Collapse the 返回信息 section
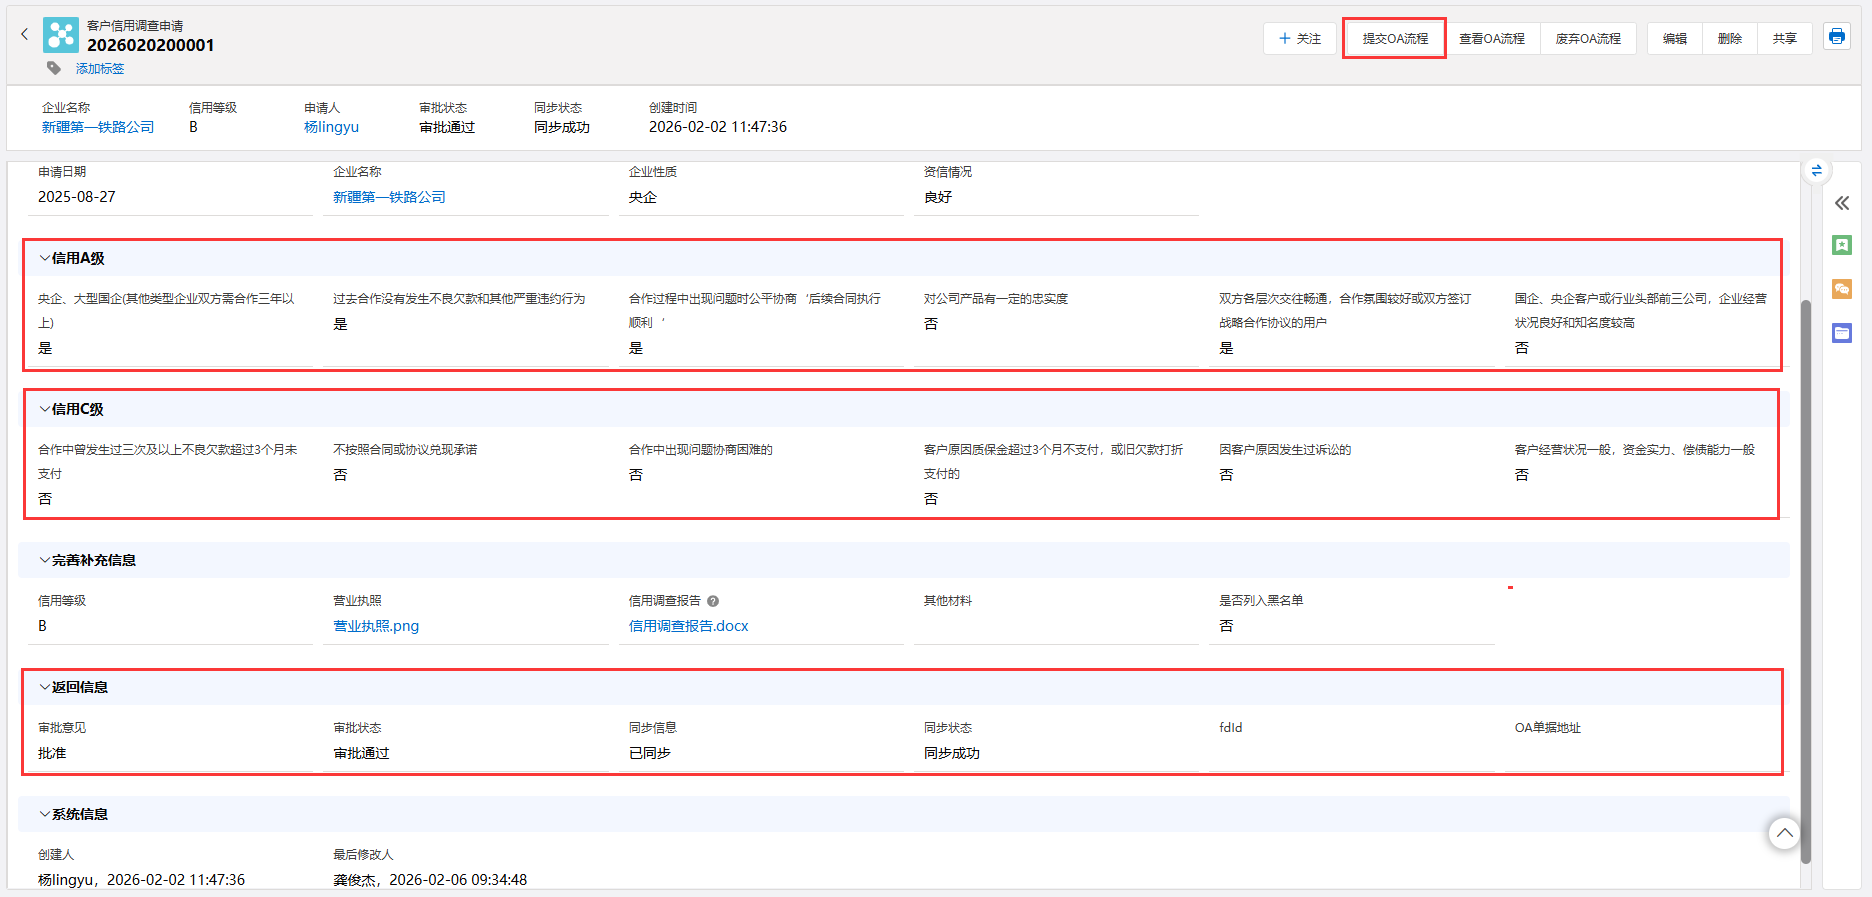 (45, 687)
